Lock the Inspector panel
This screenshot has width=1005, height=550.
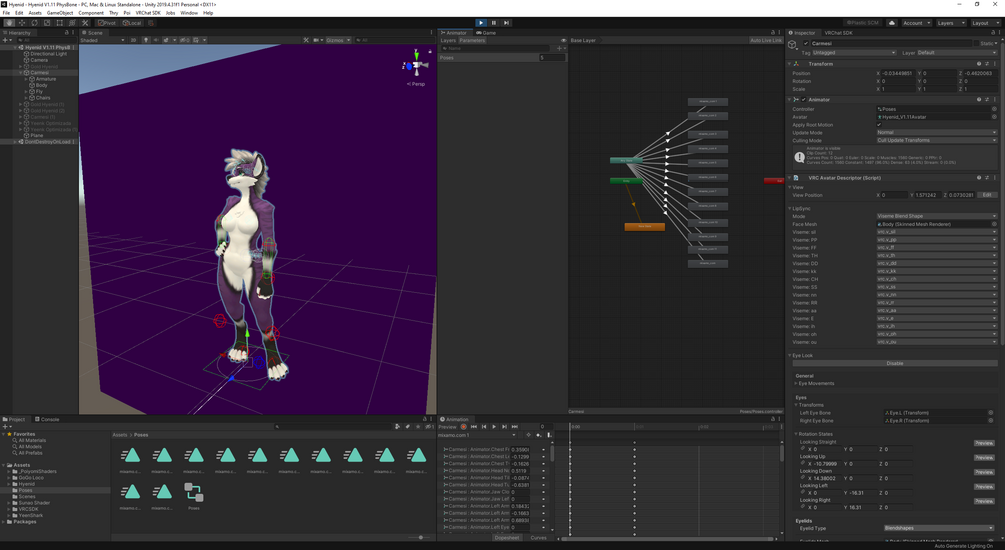tap(993, 33)
